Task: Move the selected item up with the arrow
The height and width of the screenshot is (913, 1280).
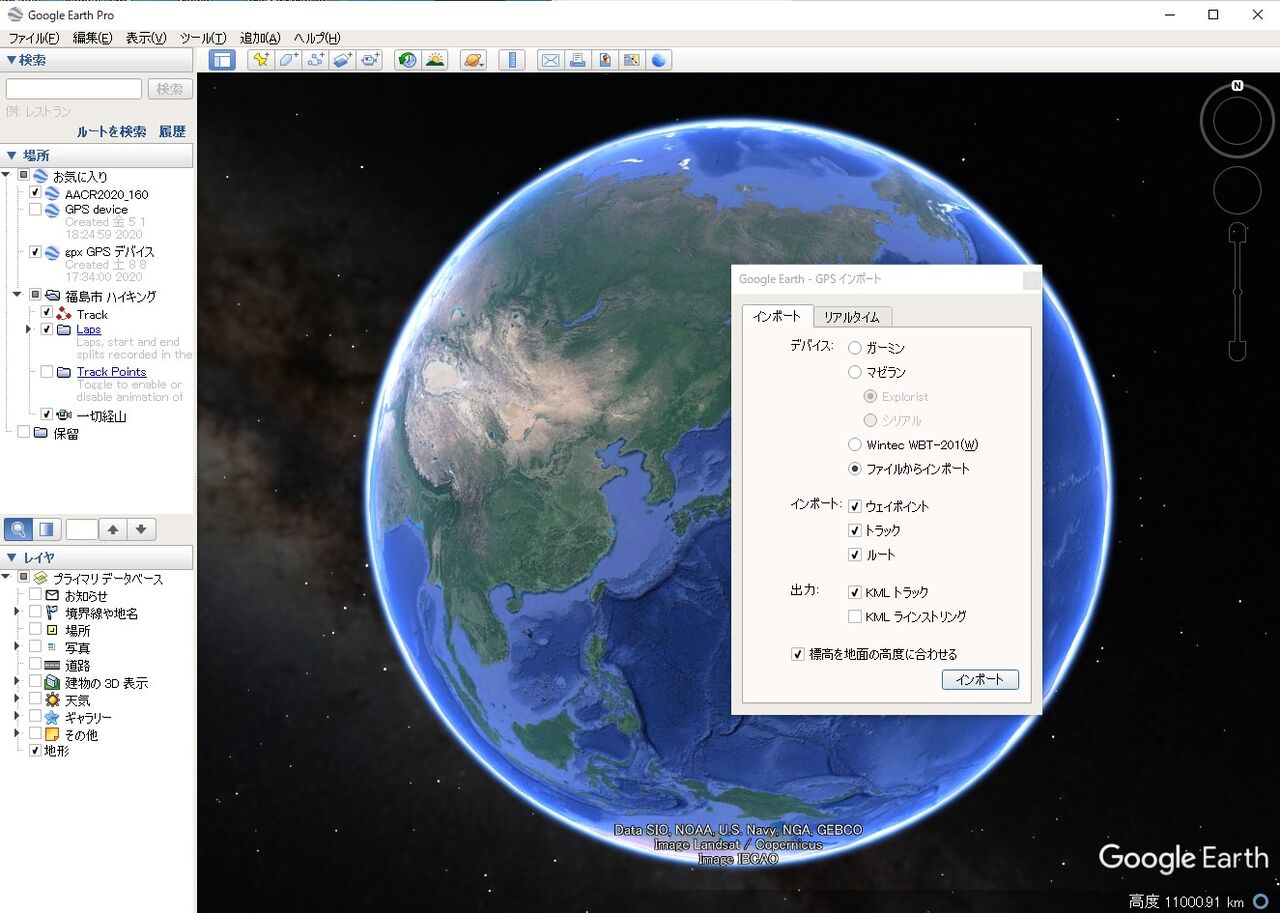Action: [x=113, y=529]
